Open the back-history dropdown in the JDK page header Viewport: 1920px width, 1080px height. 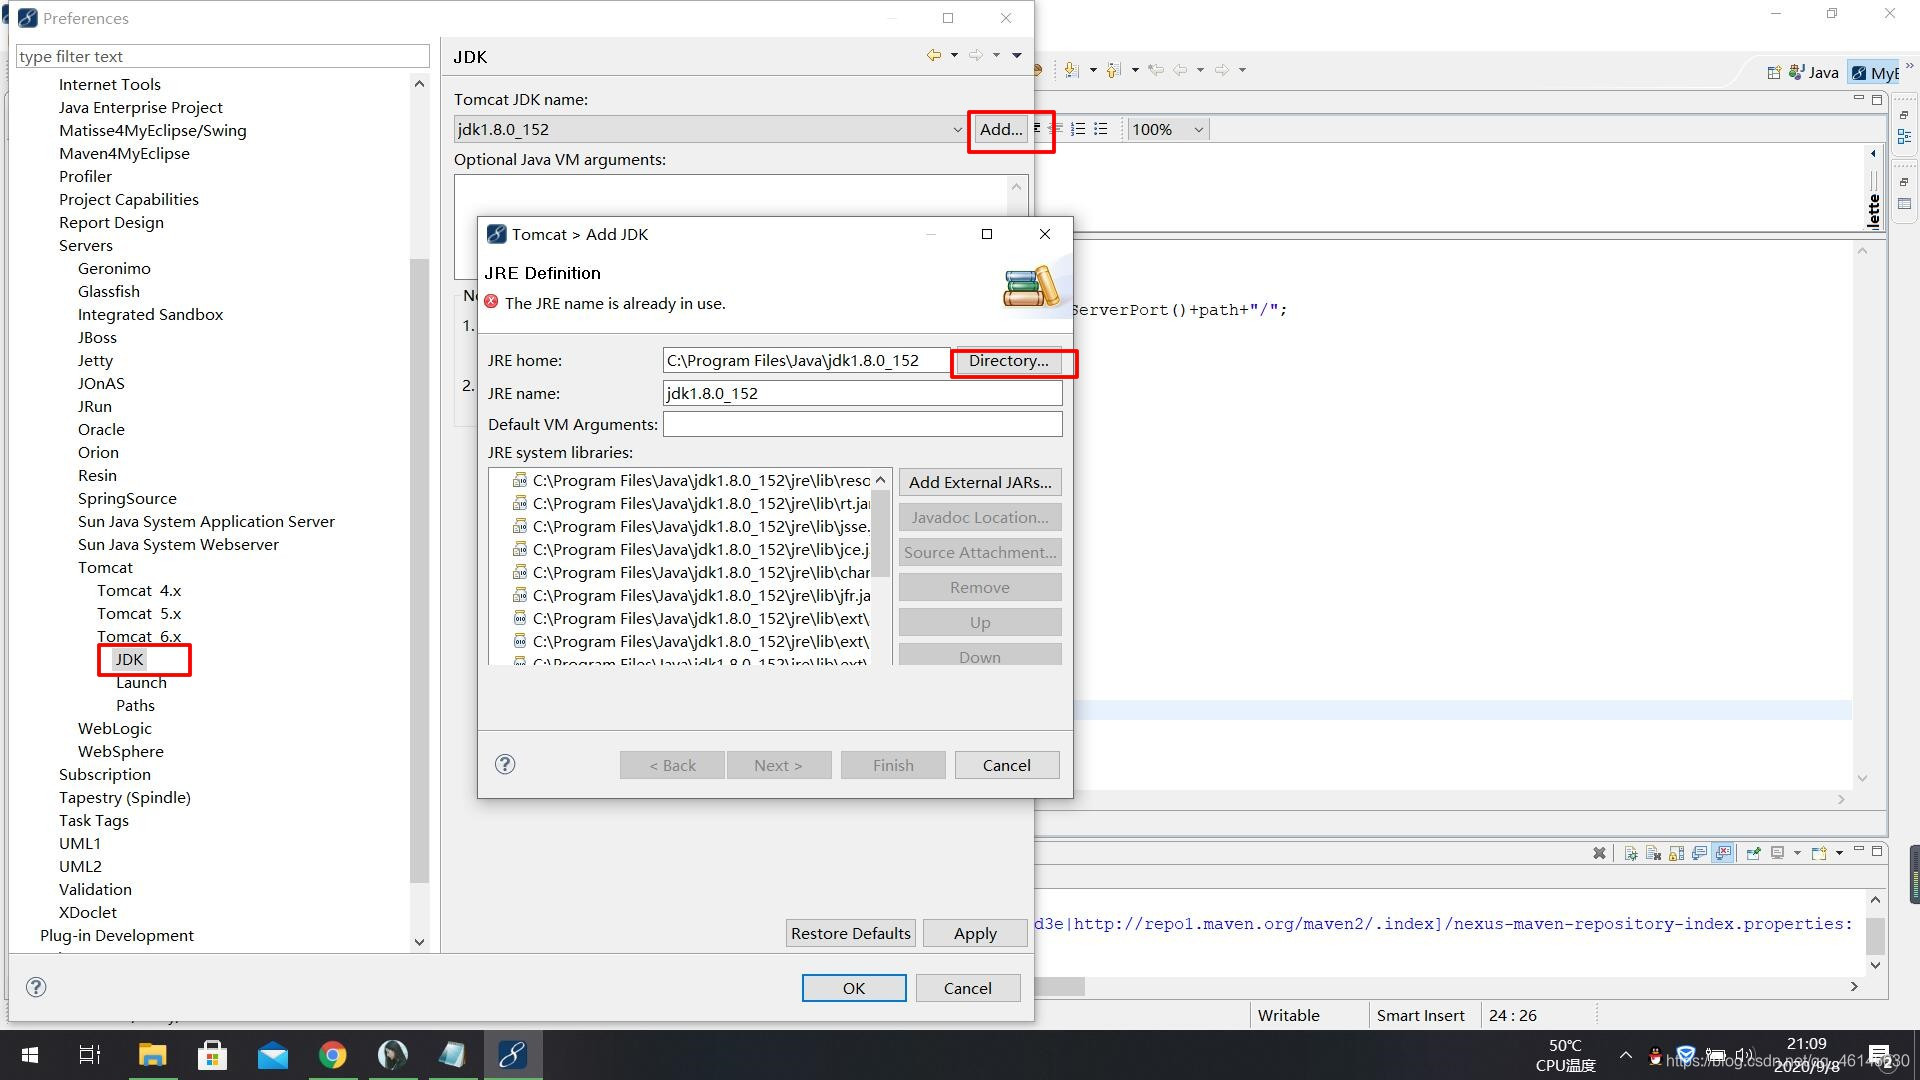pyautogui.click(x=954, y=56)
